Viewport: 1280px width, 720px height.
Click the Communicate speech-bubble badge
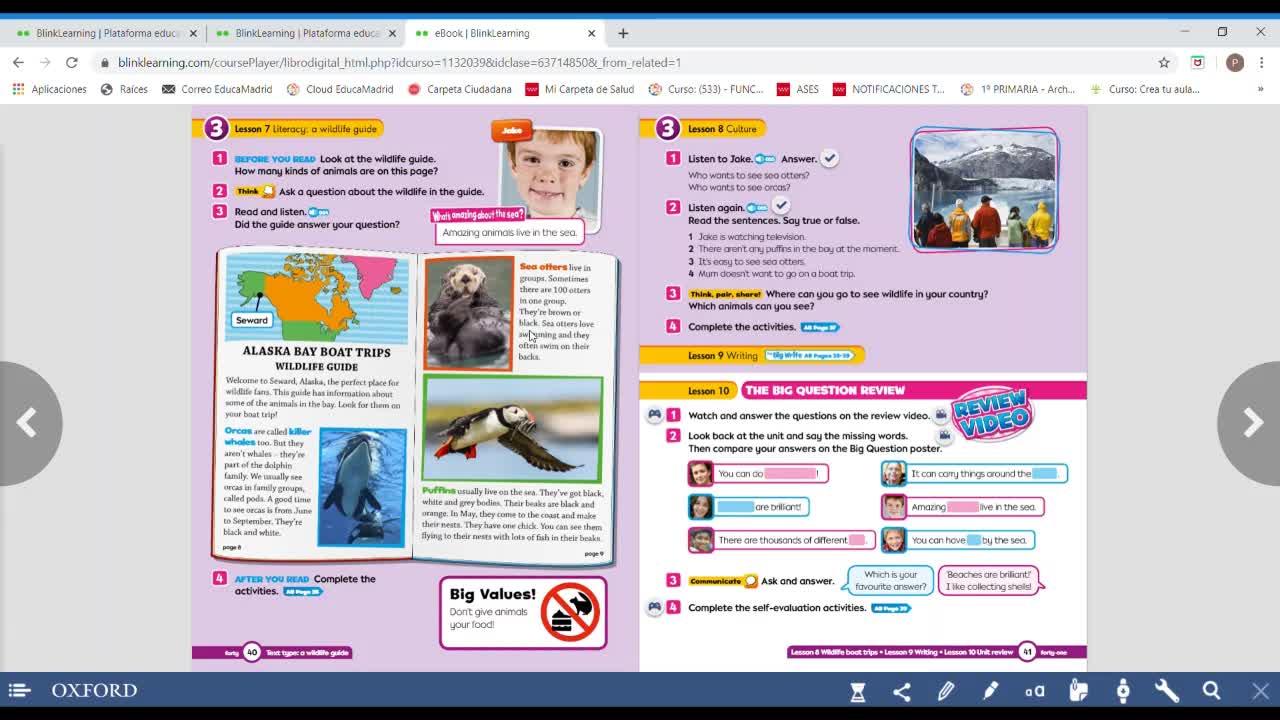(x=722, y=581)
